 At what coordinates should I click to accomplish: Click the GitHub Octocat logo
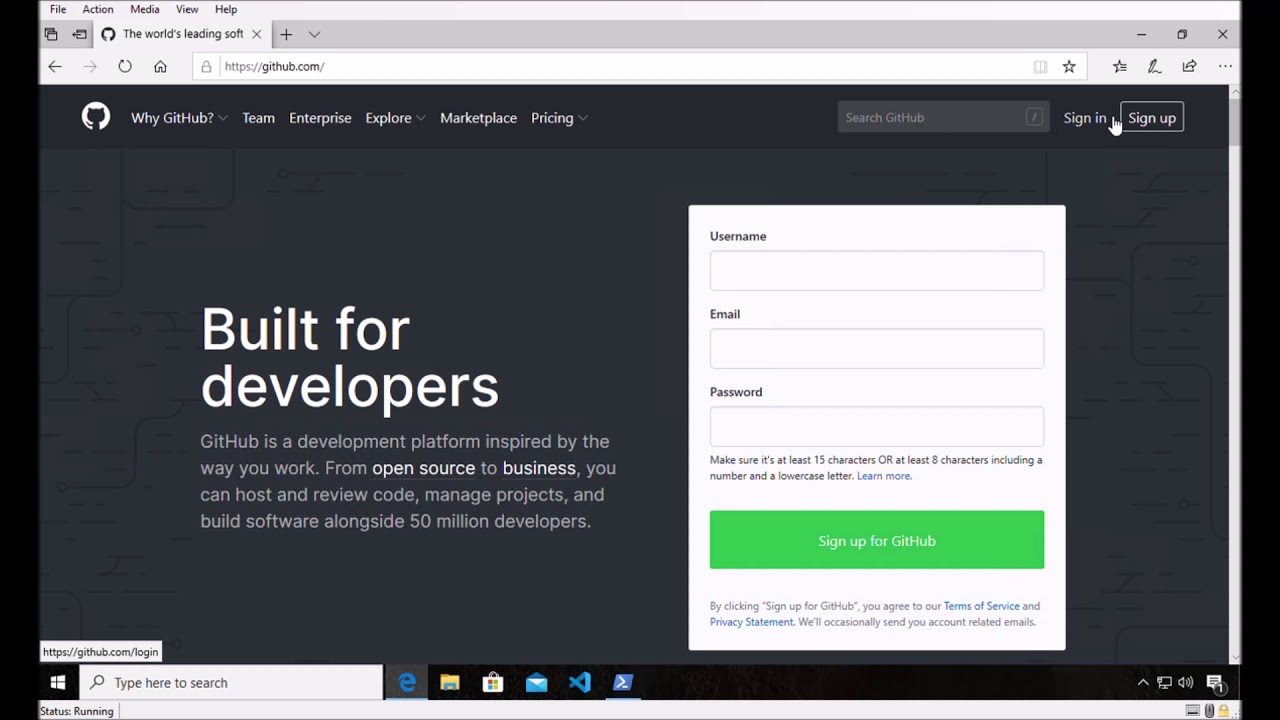click(96, 117)
